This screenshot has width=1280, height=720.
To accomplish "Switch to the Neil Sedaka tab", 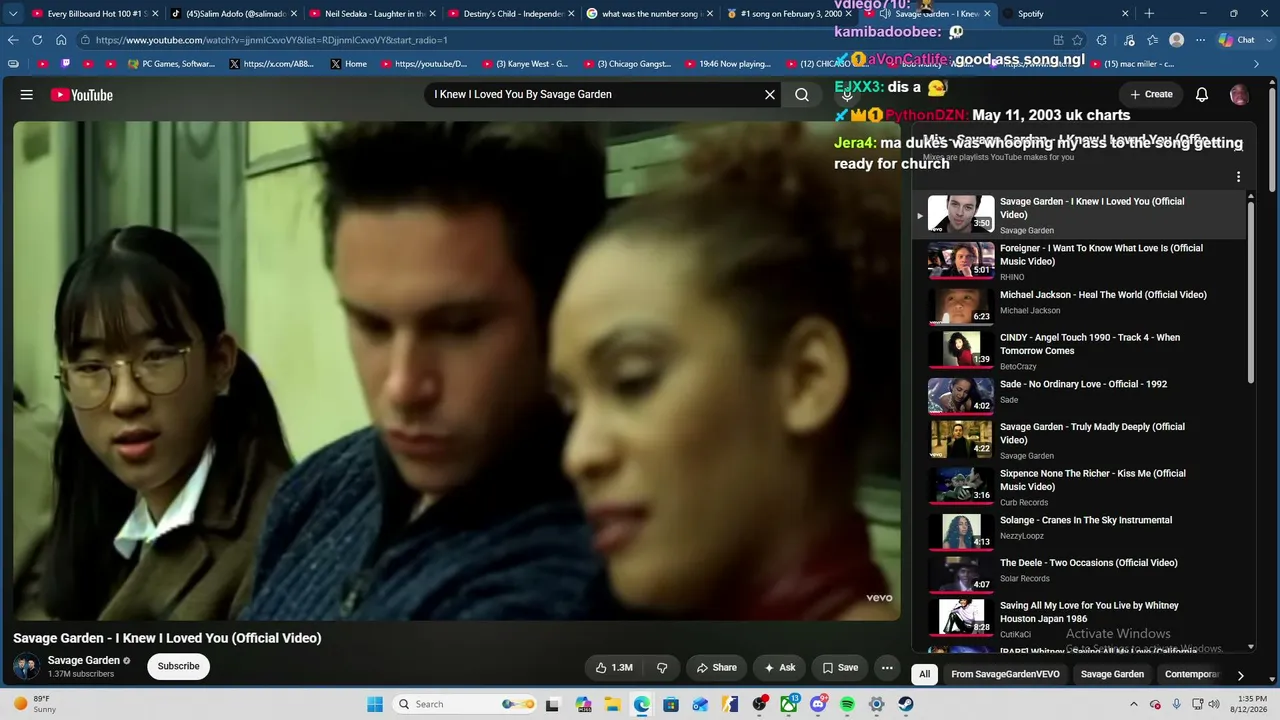I will 371,14.
